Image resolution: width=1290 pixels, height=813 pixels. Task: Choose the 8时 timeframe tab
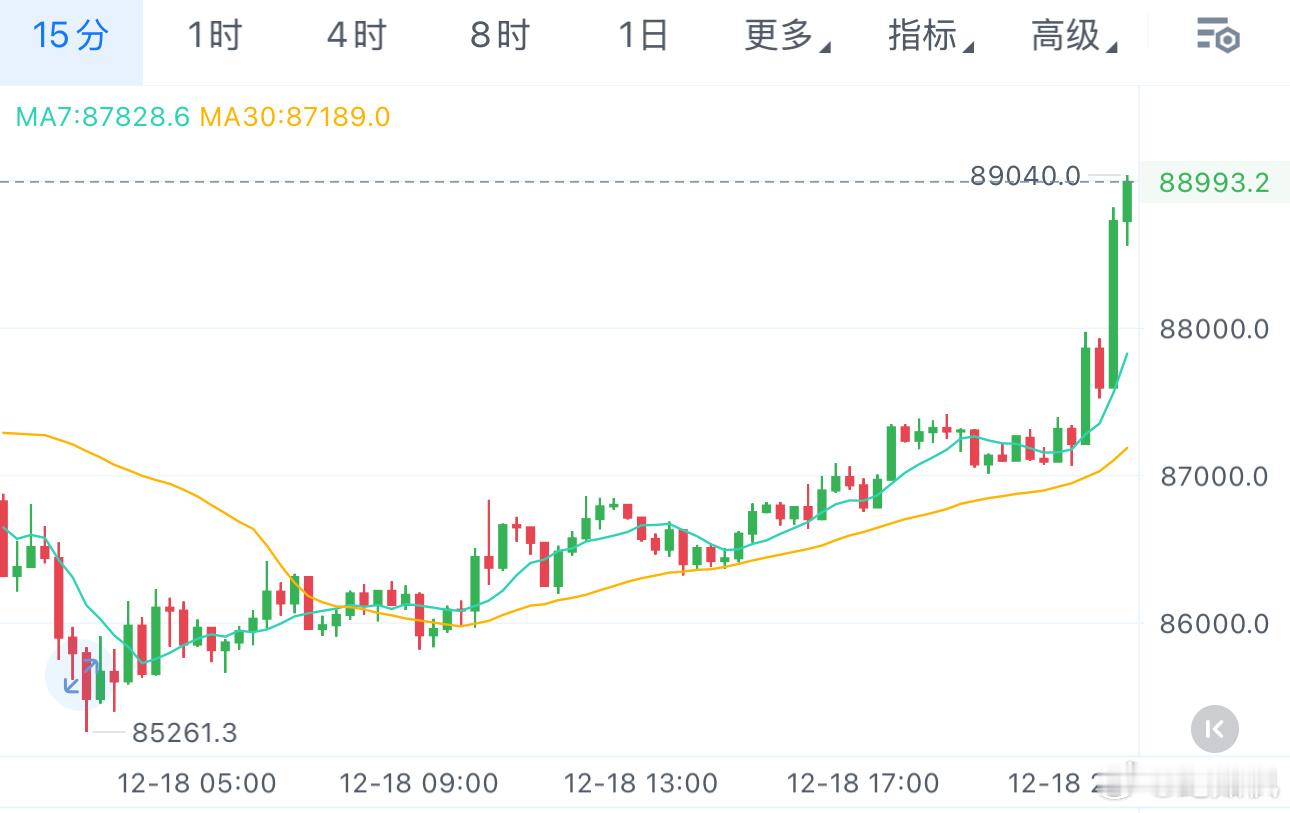click(499, 36)
